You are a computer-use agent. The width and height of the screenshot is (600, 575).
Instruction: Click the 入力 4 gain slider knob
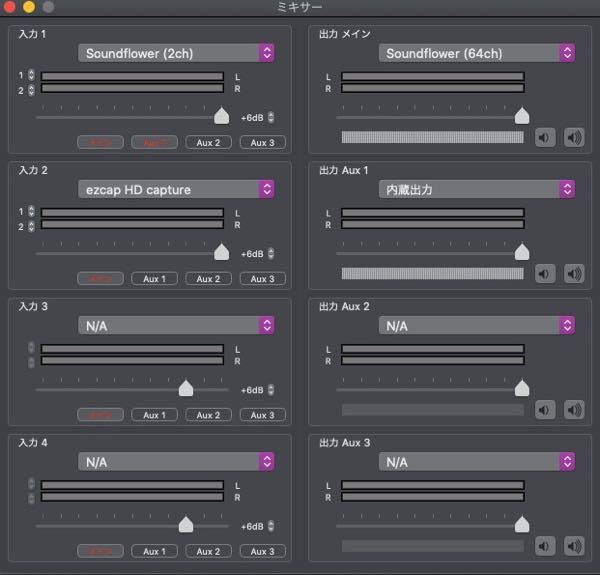[186, 525]
